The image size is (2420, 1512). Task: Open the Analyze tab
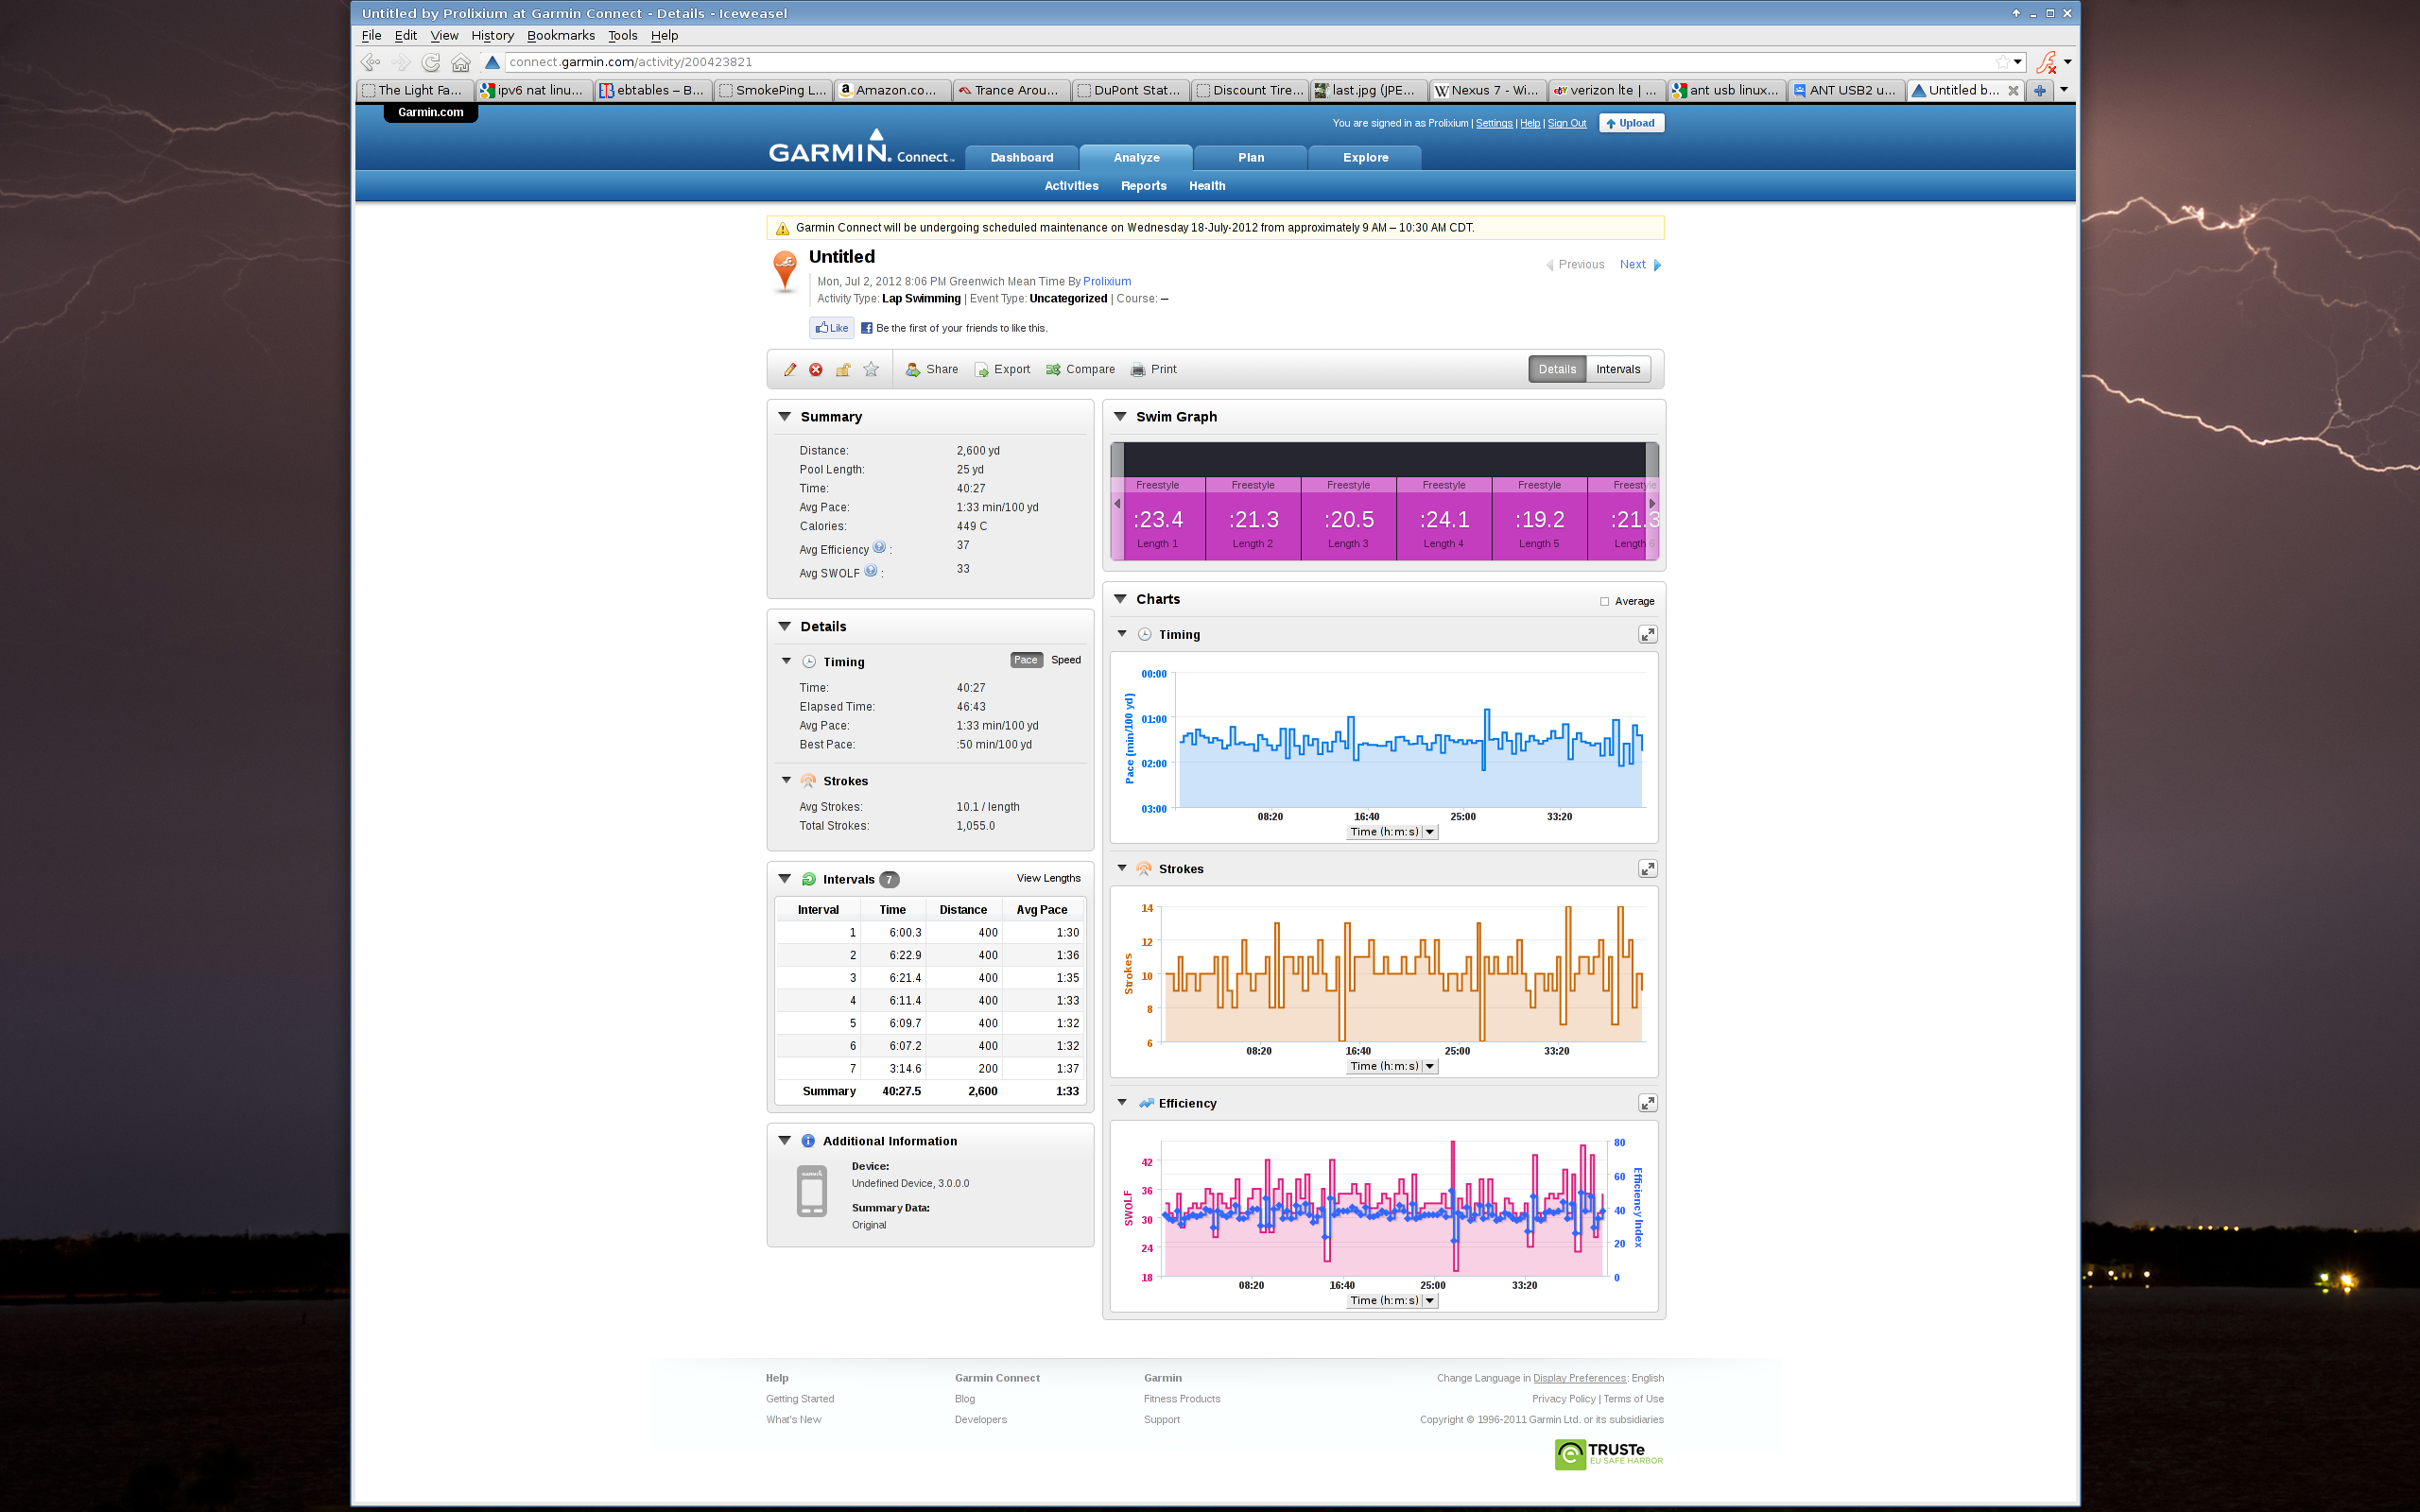click(x=1136, y=158)
